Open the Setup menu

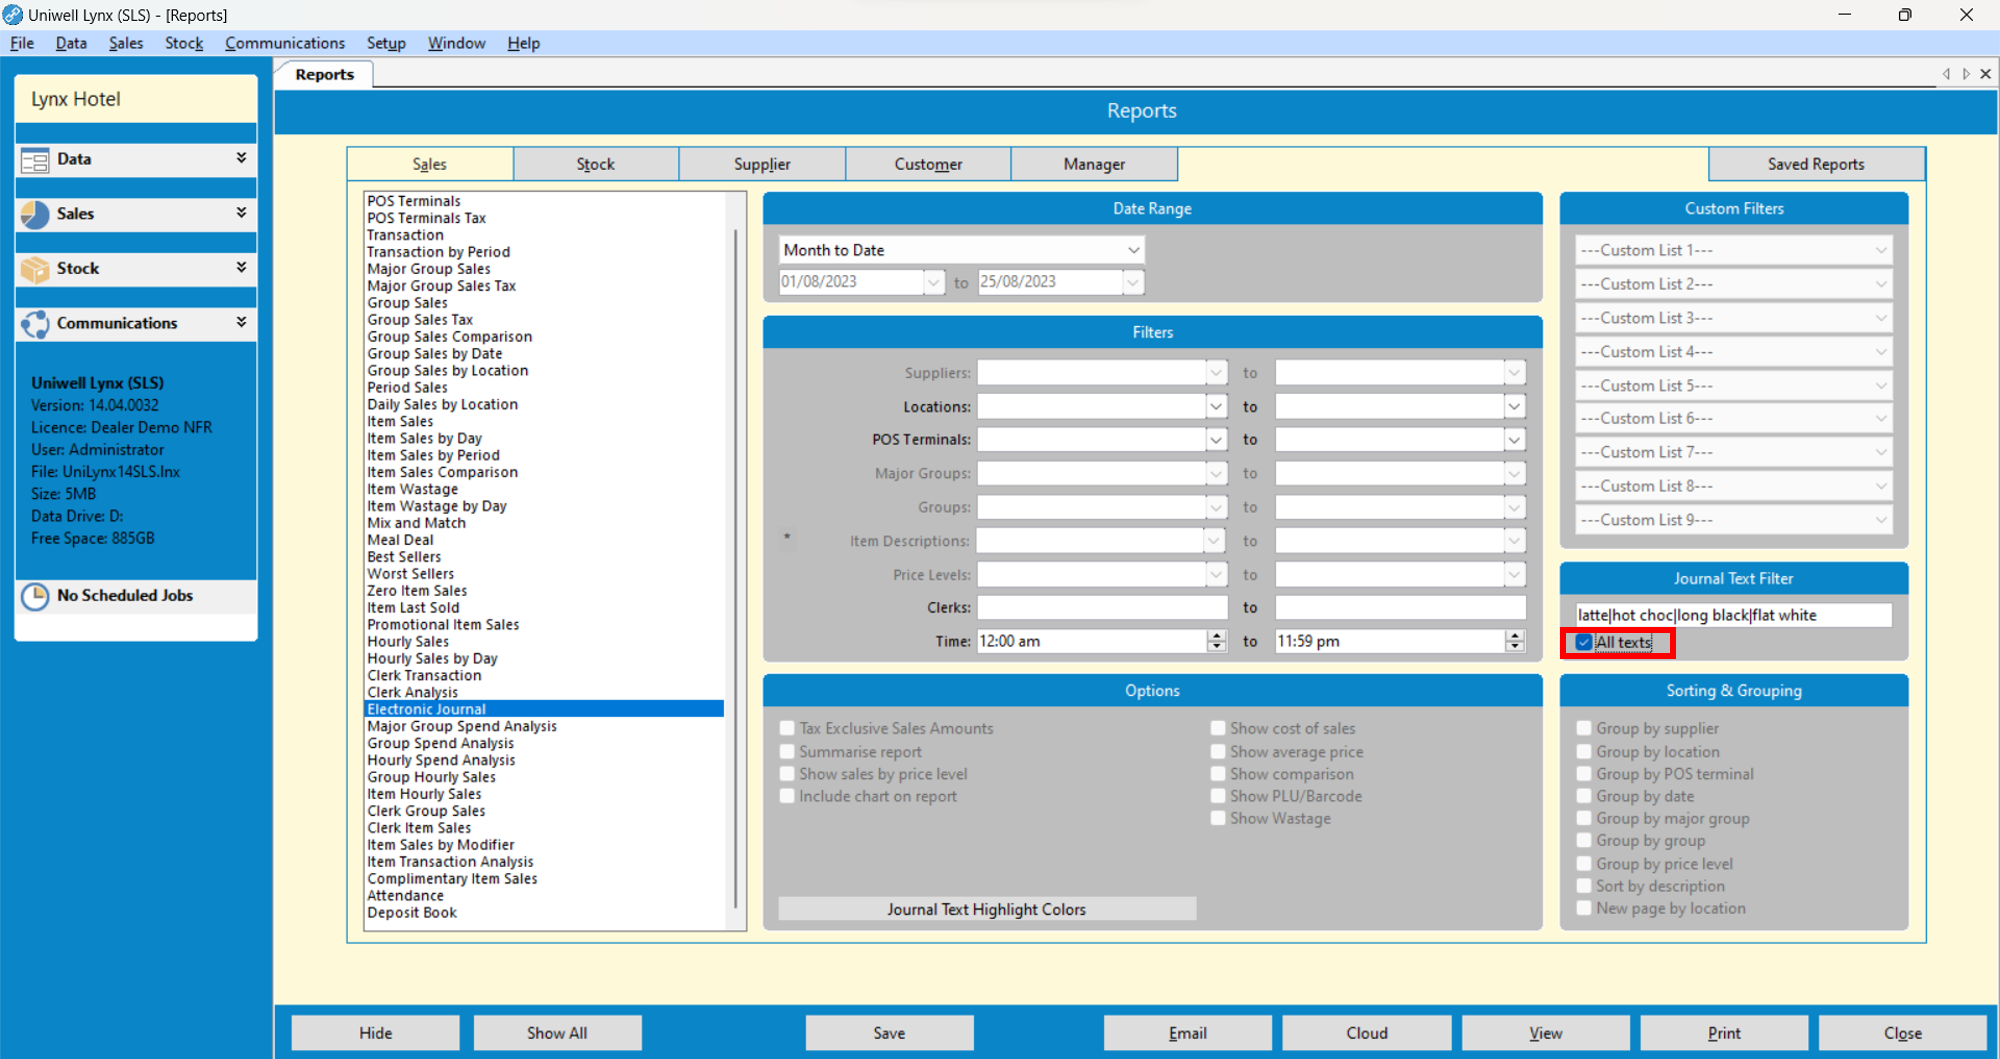pyautogui.click(x=386, y=43)
